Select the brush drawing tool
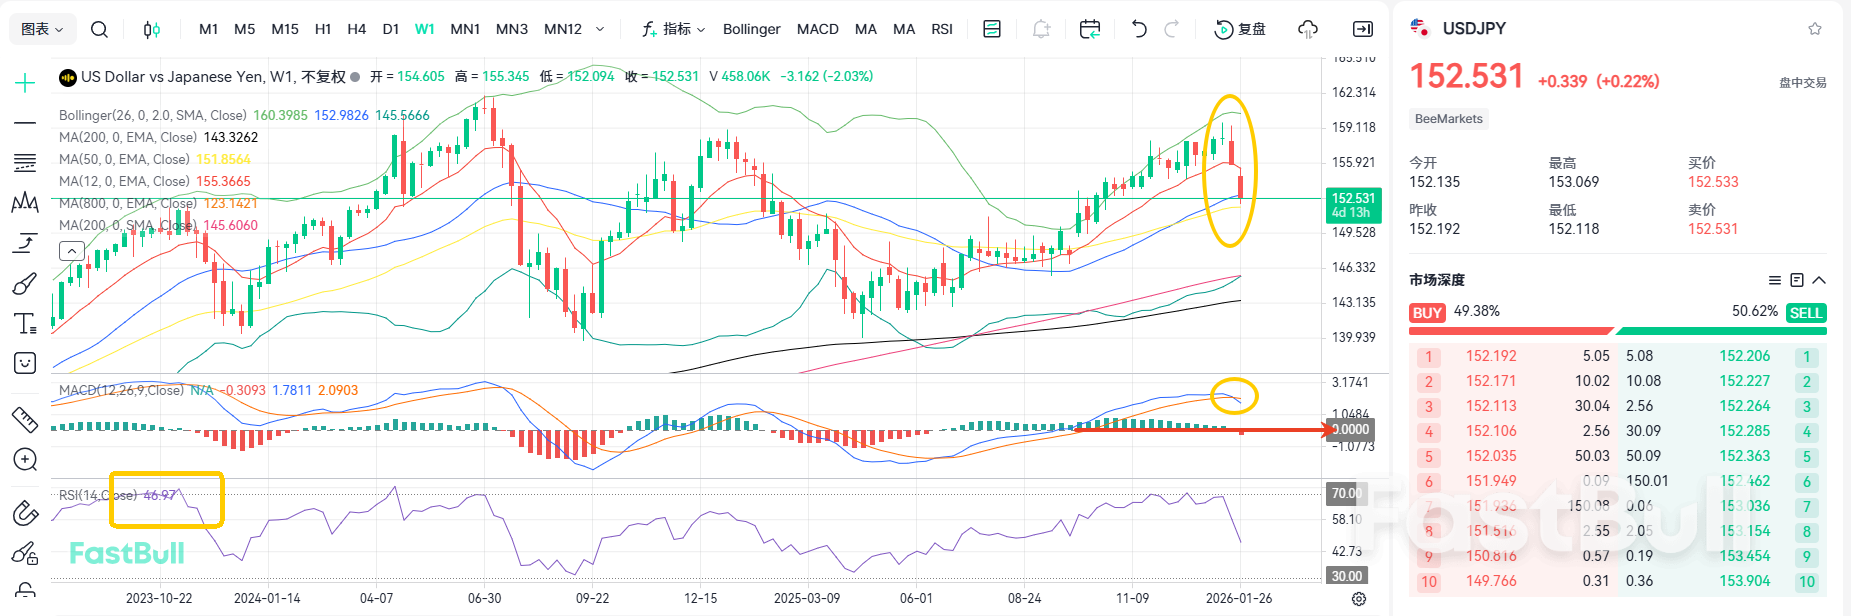Screen dimensions: 1851x616 click(25, 284)
